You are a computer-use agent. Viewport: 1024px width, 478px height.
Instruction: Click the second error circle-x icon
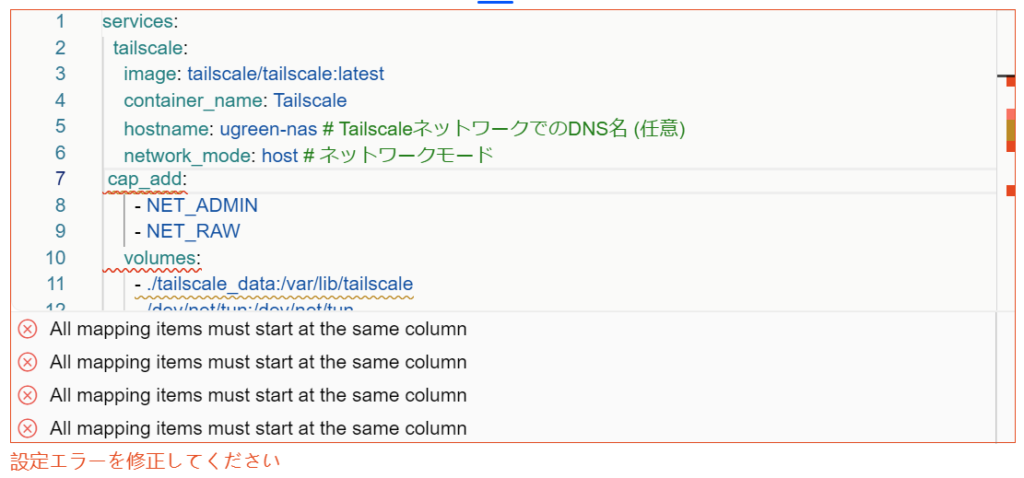(x=27, y=362)
